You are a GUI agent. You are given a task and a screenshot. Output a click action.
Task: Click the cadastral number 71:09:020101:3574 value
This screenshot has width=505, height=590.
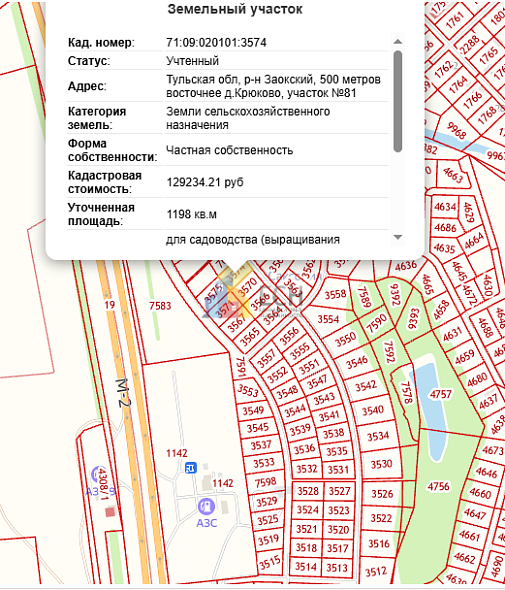point(216,43)
